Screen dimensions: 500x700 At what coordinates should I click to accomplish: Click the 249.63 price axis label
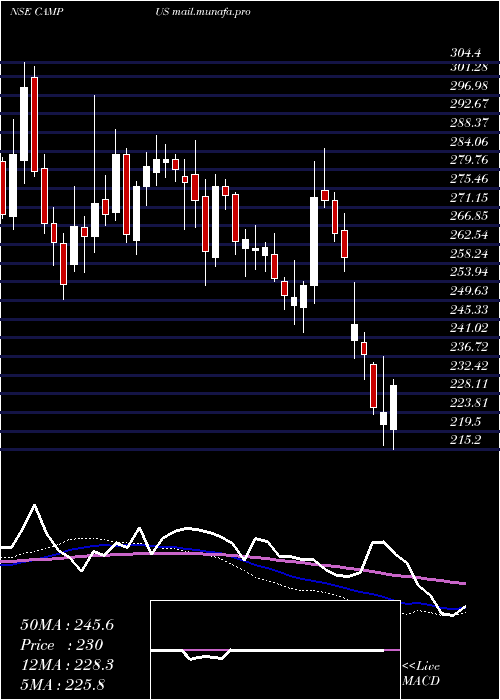pos(469,291)
